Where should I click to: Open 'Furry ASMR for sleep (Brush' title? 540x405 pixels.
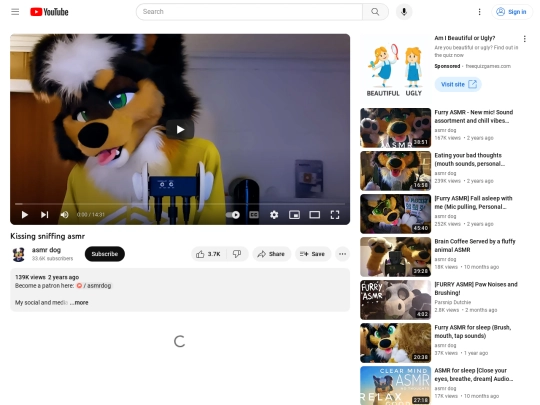coord(472,332)
